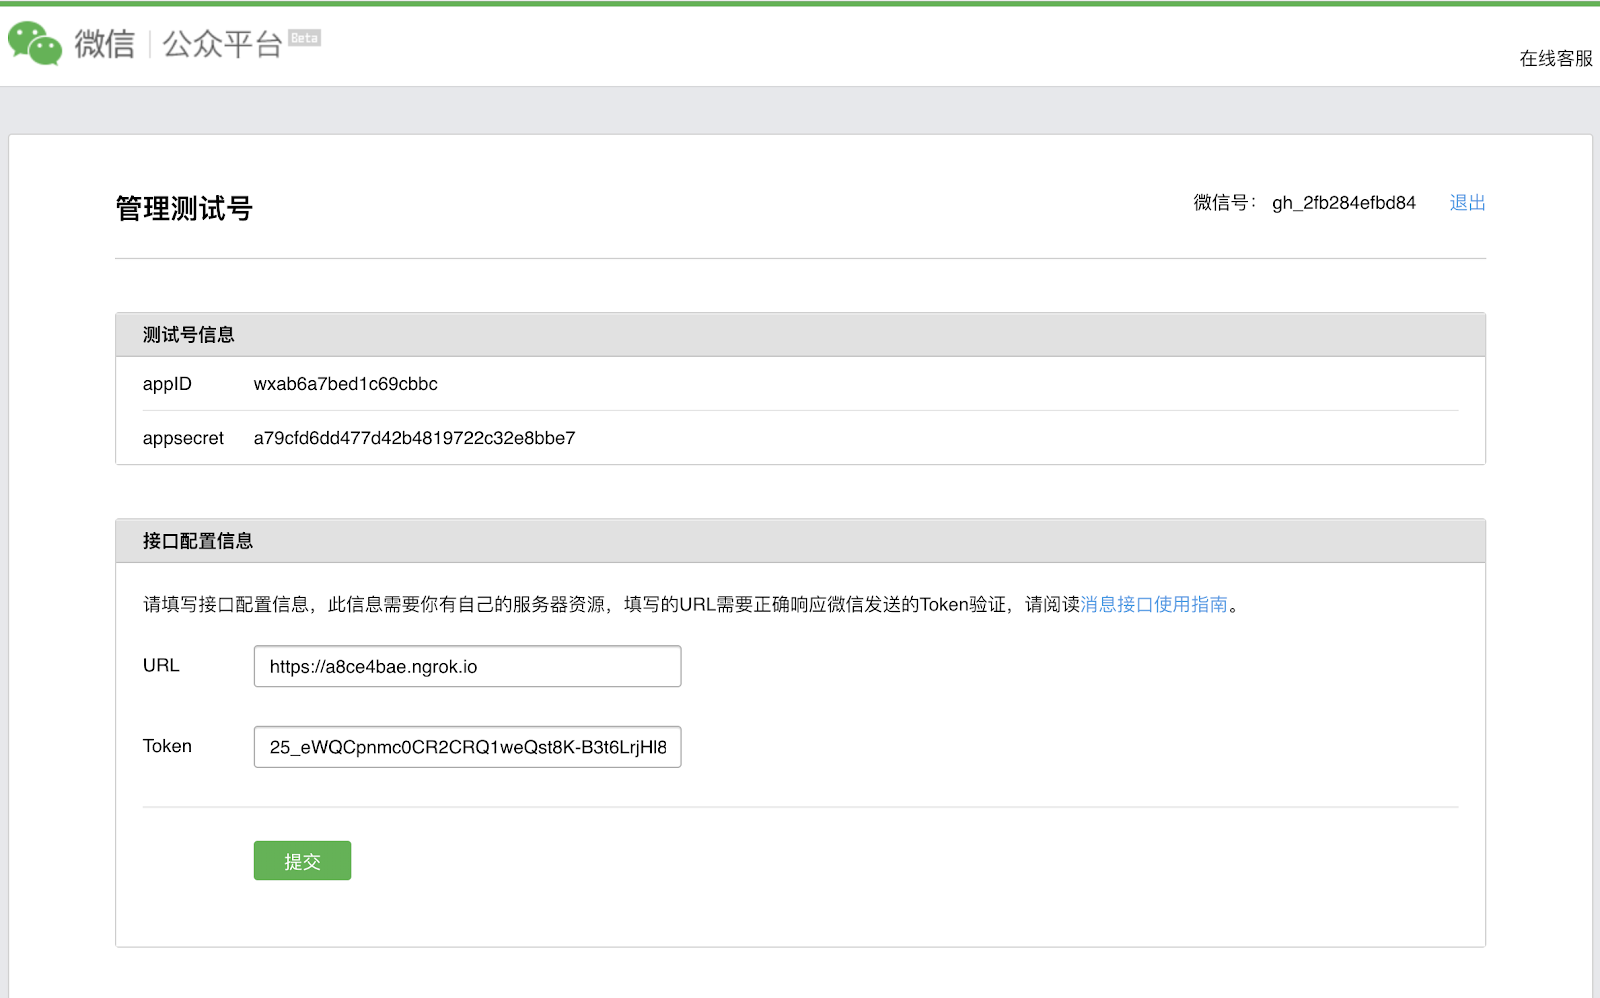The height and width of the screenshot is (998, 1600).
Task: Open 在线客服 online support link
Action: coord(1556,59)
